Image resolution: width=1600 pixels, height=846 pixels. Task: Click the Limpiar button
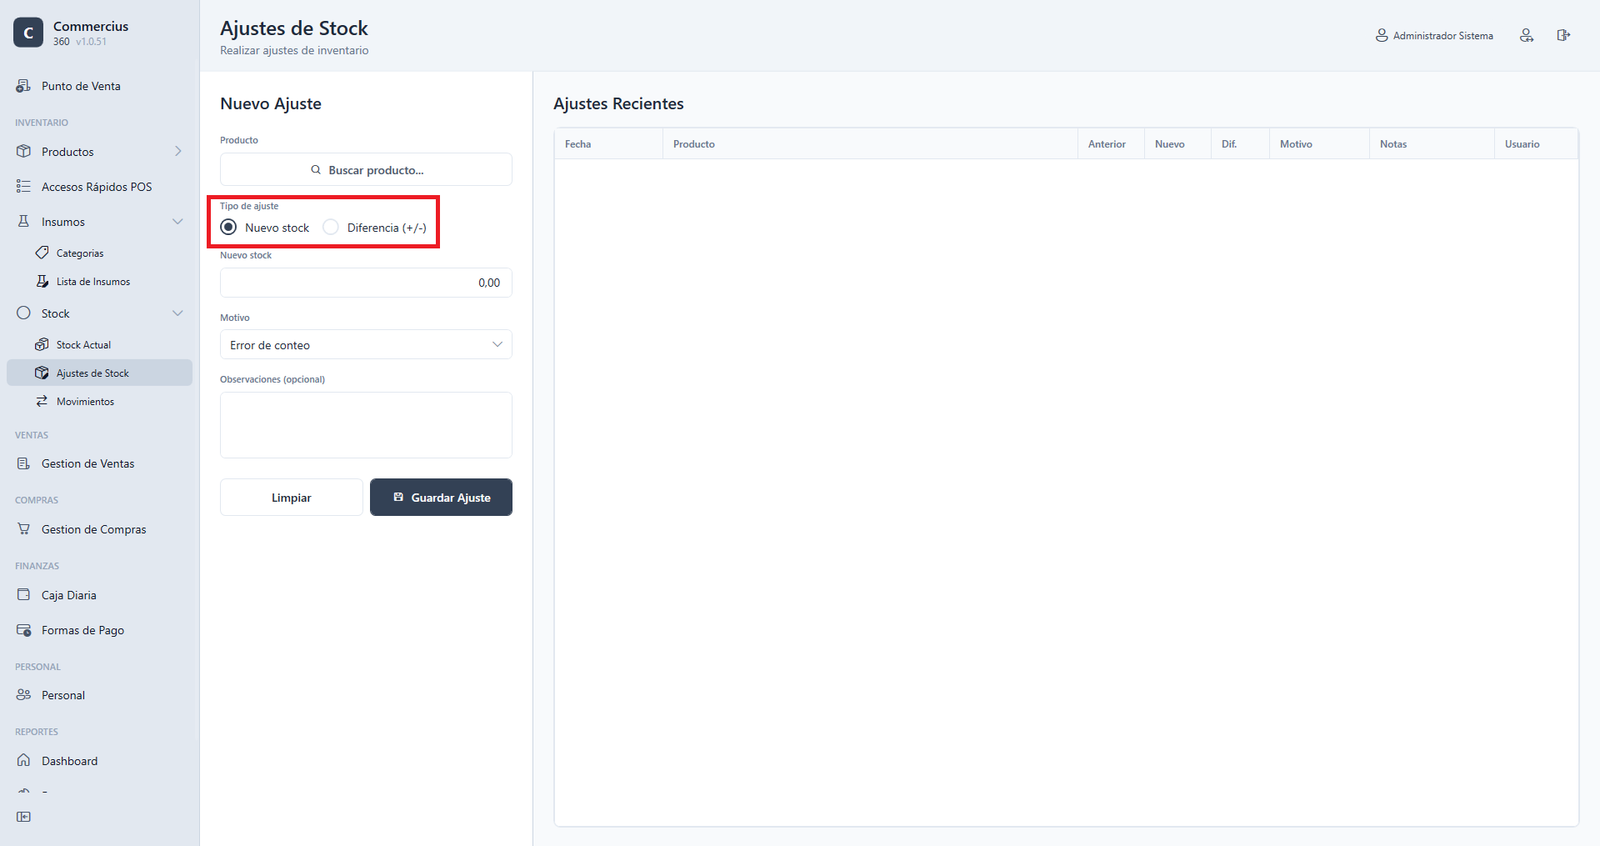click(291, 497)
